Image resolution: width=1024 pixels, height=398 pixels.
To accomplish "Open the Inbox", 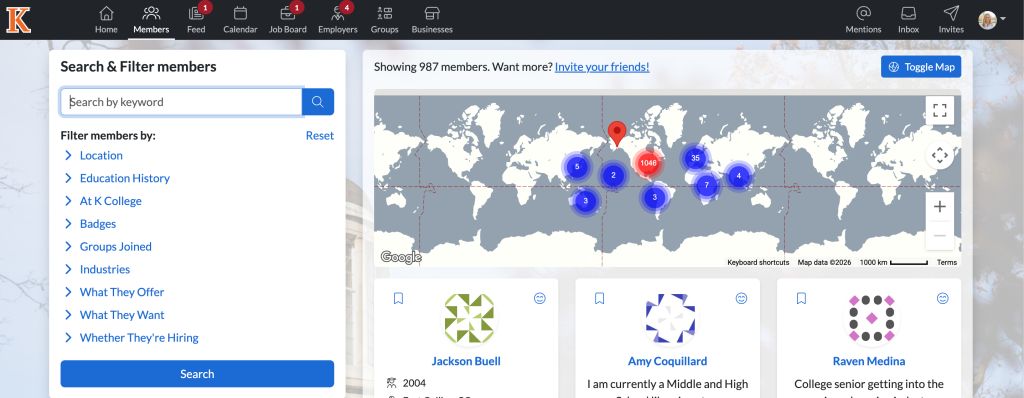I will (908, 20).
